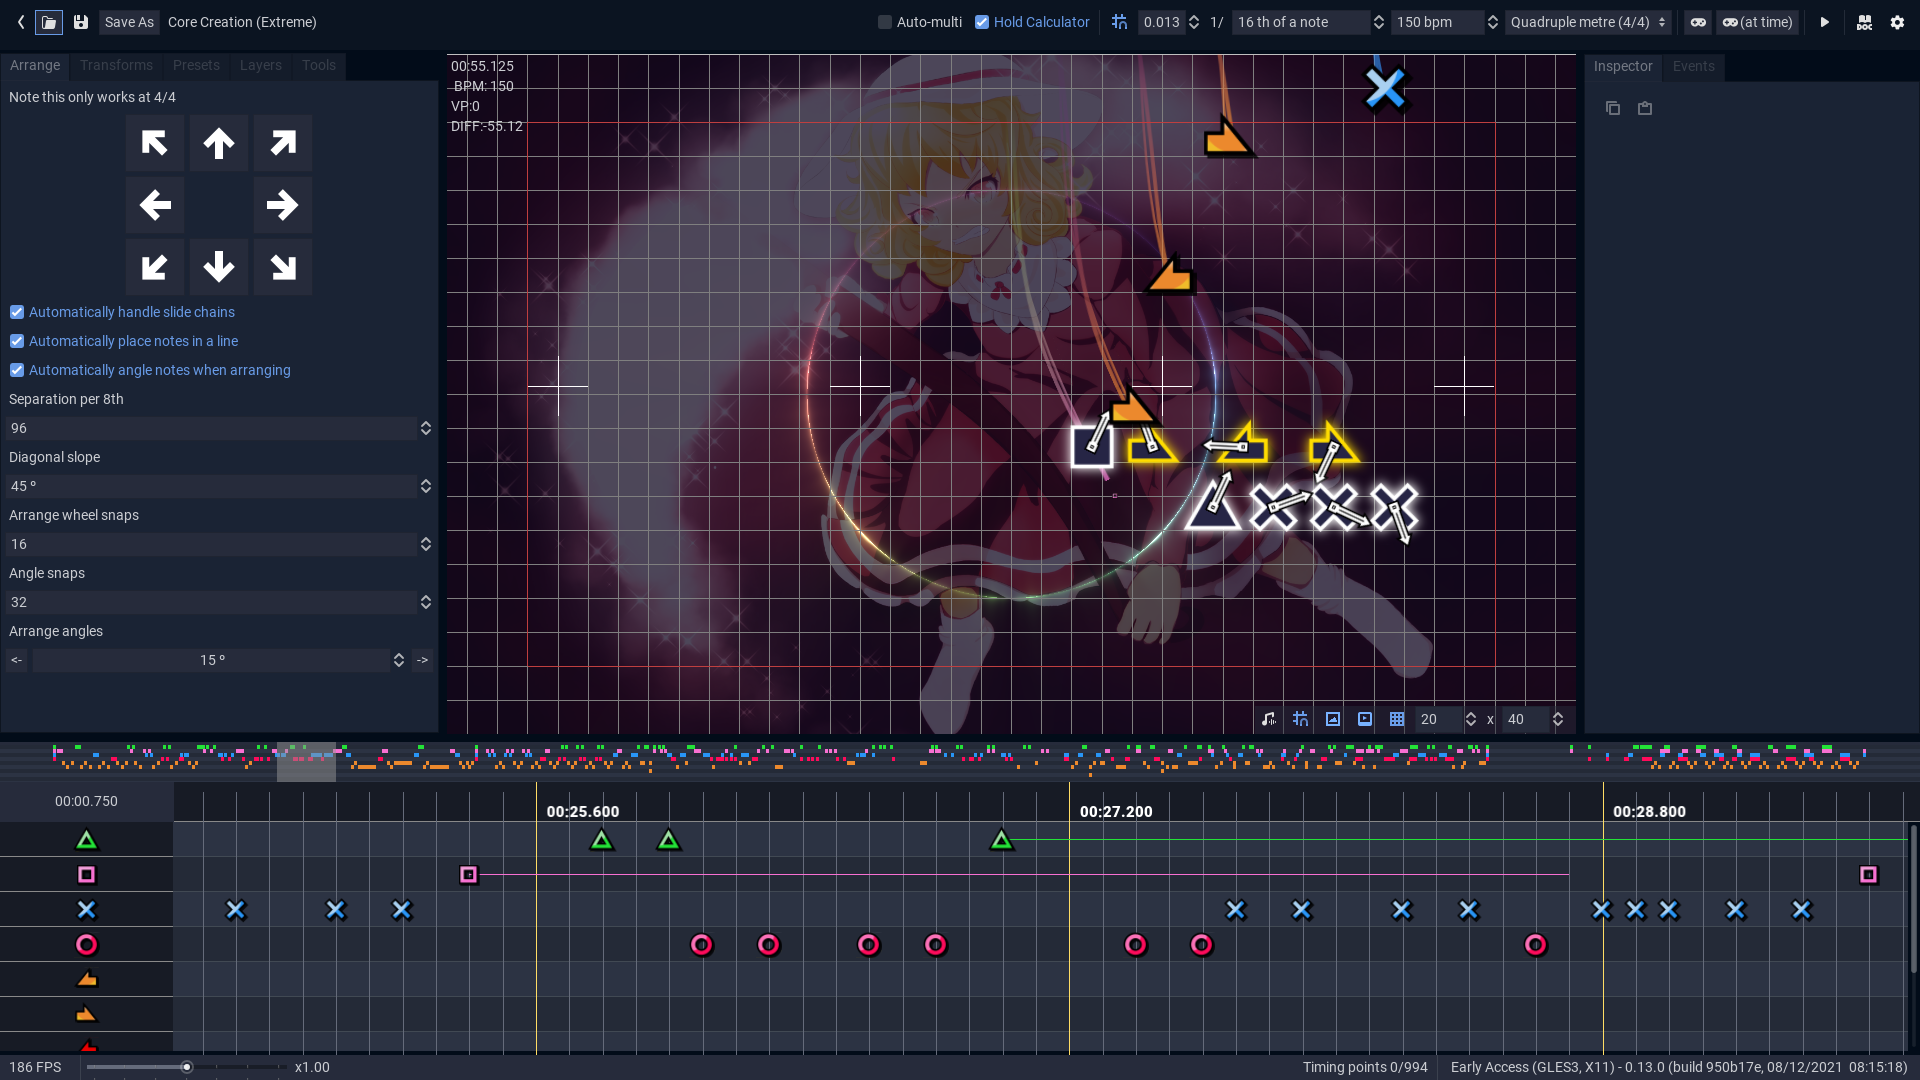
Task: Click the Separation per 8th field
Action: [211, 428]
